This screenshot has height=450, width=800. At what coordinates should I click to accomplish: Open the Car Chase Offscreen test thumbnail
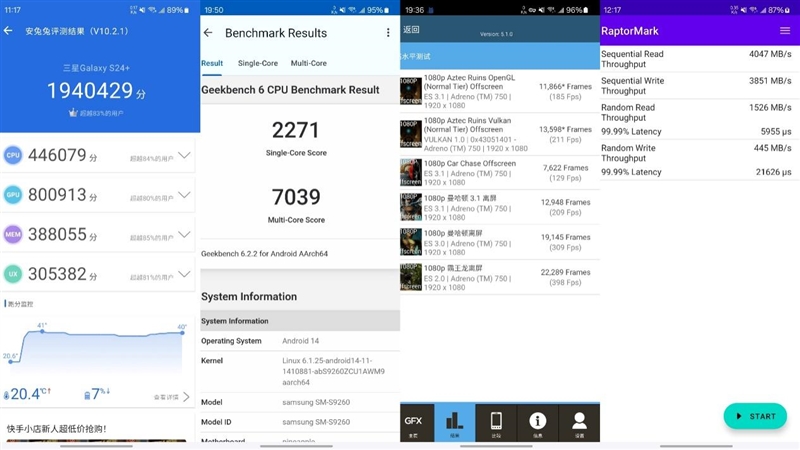pyautogui.click(x=411, y=172)
